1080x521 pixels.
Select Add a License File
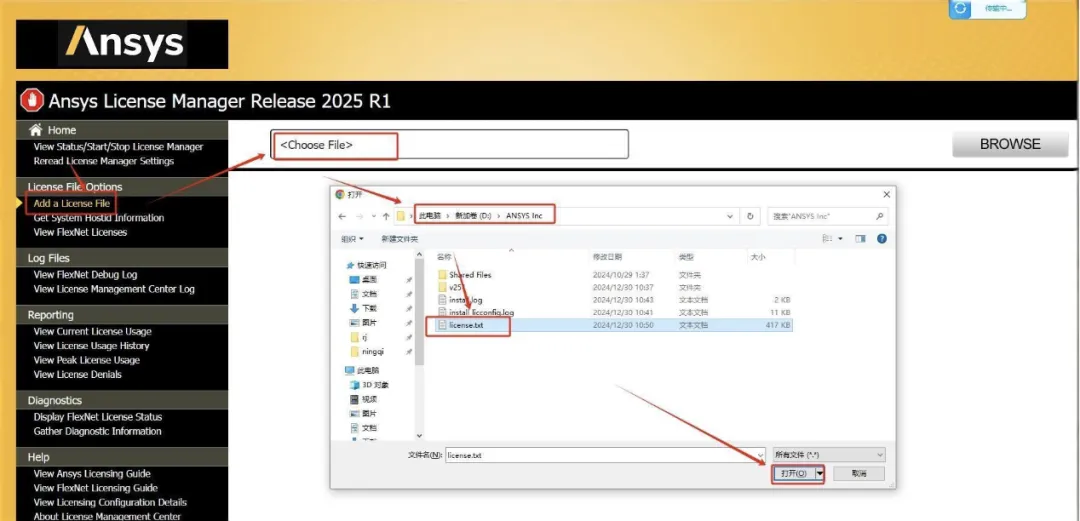[x=72, y=203]
